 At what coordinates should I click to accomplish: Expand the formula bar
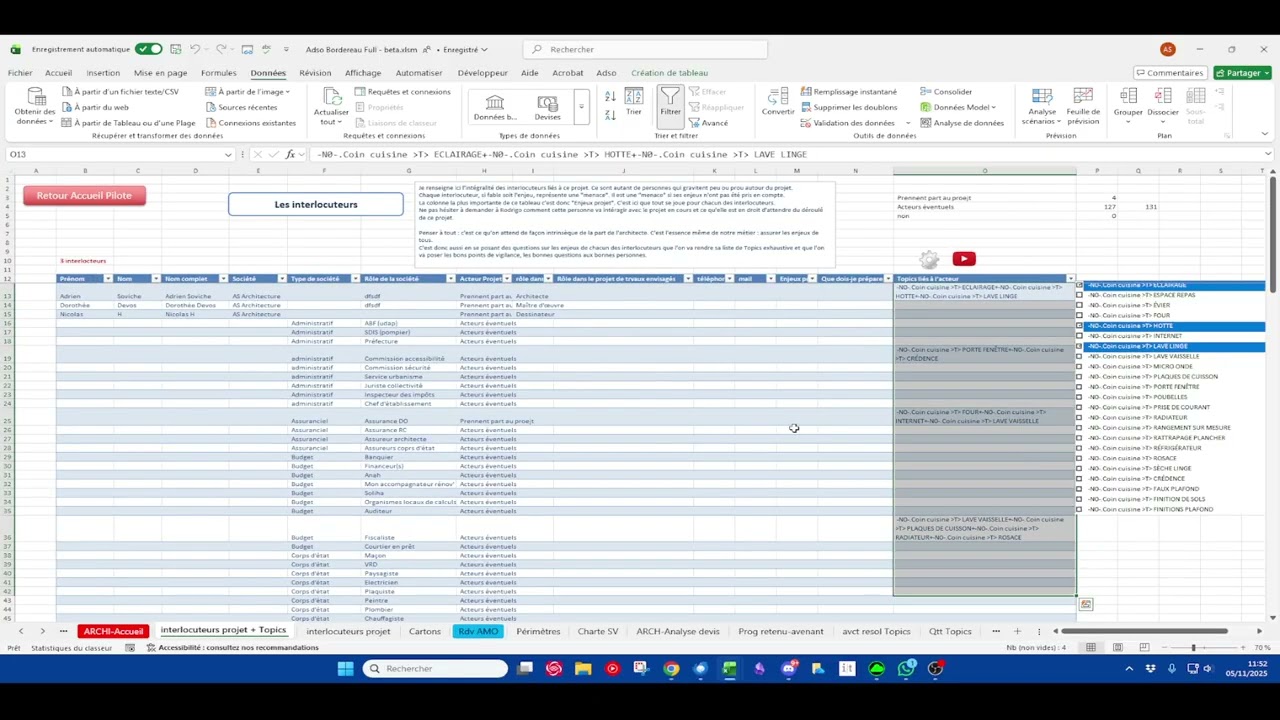tap(1268, 154)
